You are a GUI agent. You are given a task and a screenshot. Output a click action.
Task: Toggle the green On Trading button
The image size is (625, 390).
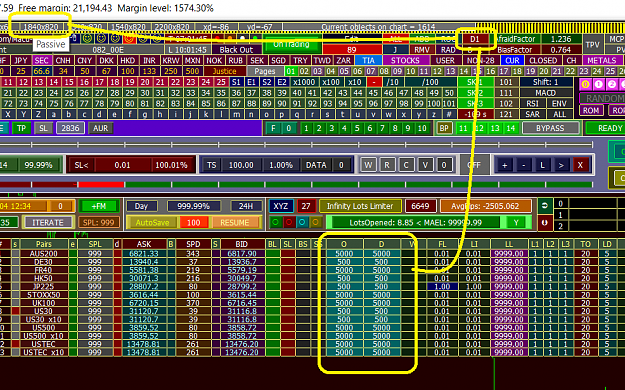[291, 44]
